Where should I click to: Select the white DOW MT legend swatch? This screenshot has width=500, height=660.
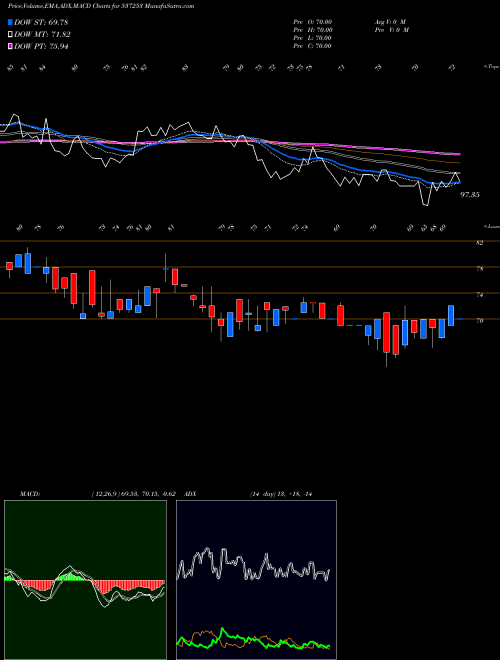click(11, 35)
